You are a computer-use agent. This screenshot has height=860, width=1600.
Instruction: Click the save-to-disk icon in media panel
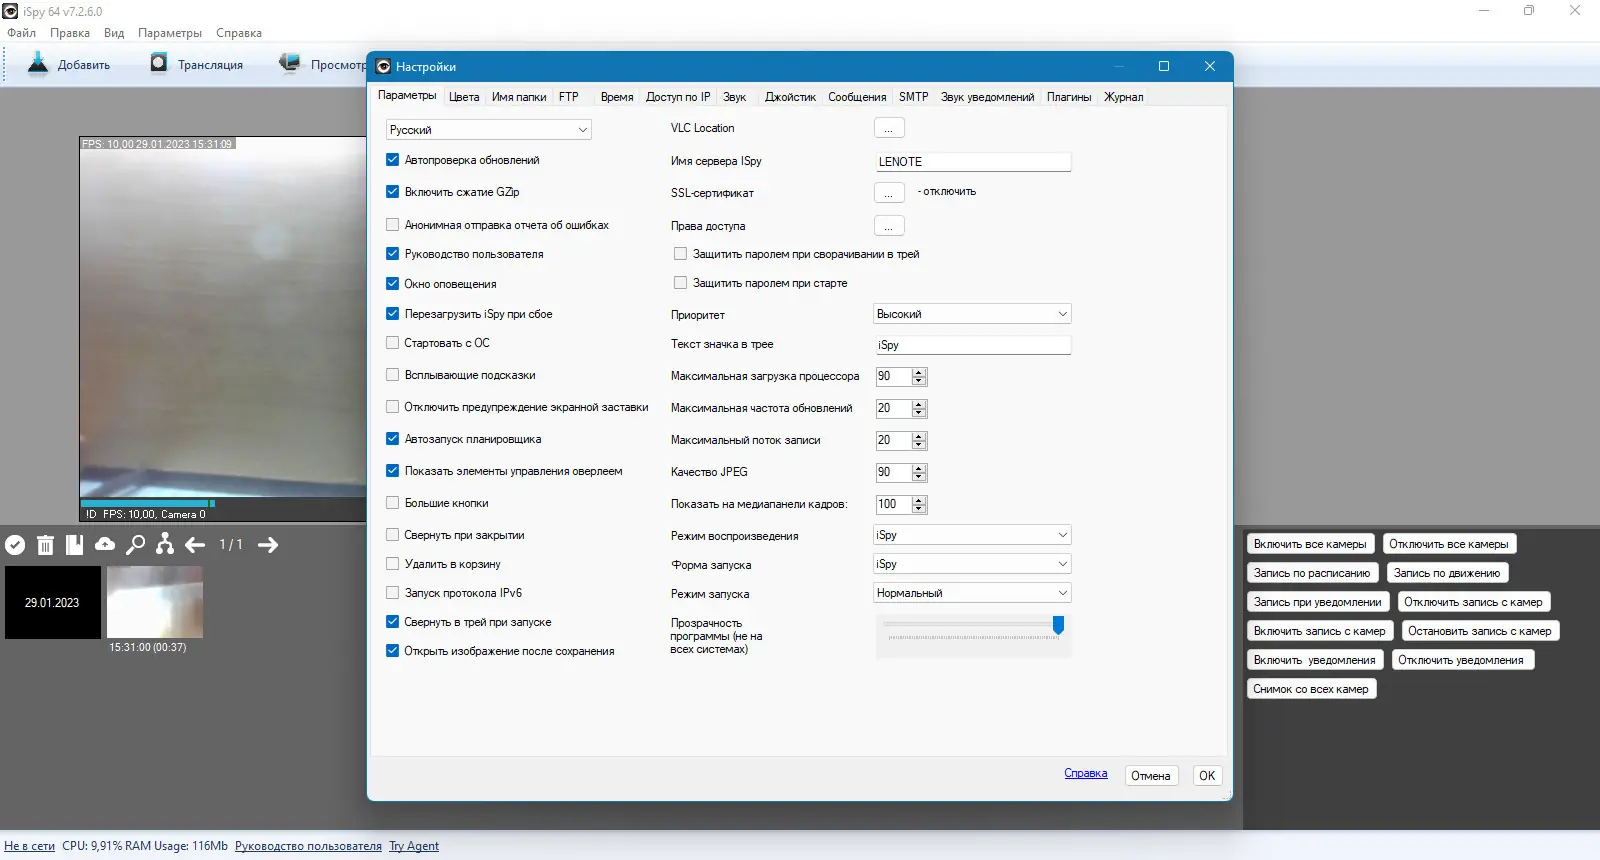pyautogui.click(x=74, y=545)
